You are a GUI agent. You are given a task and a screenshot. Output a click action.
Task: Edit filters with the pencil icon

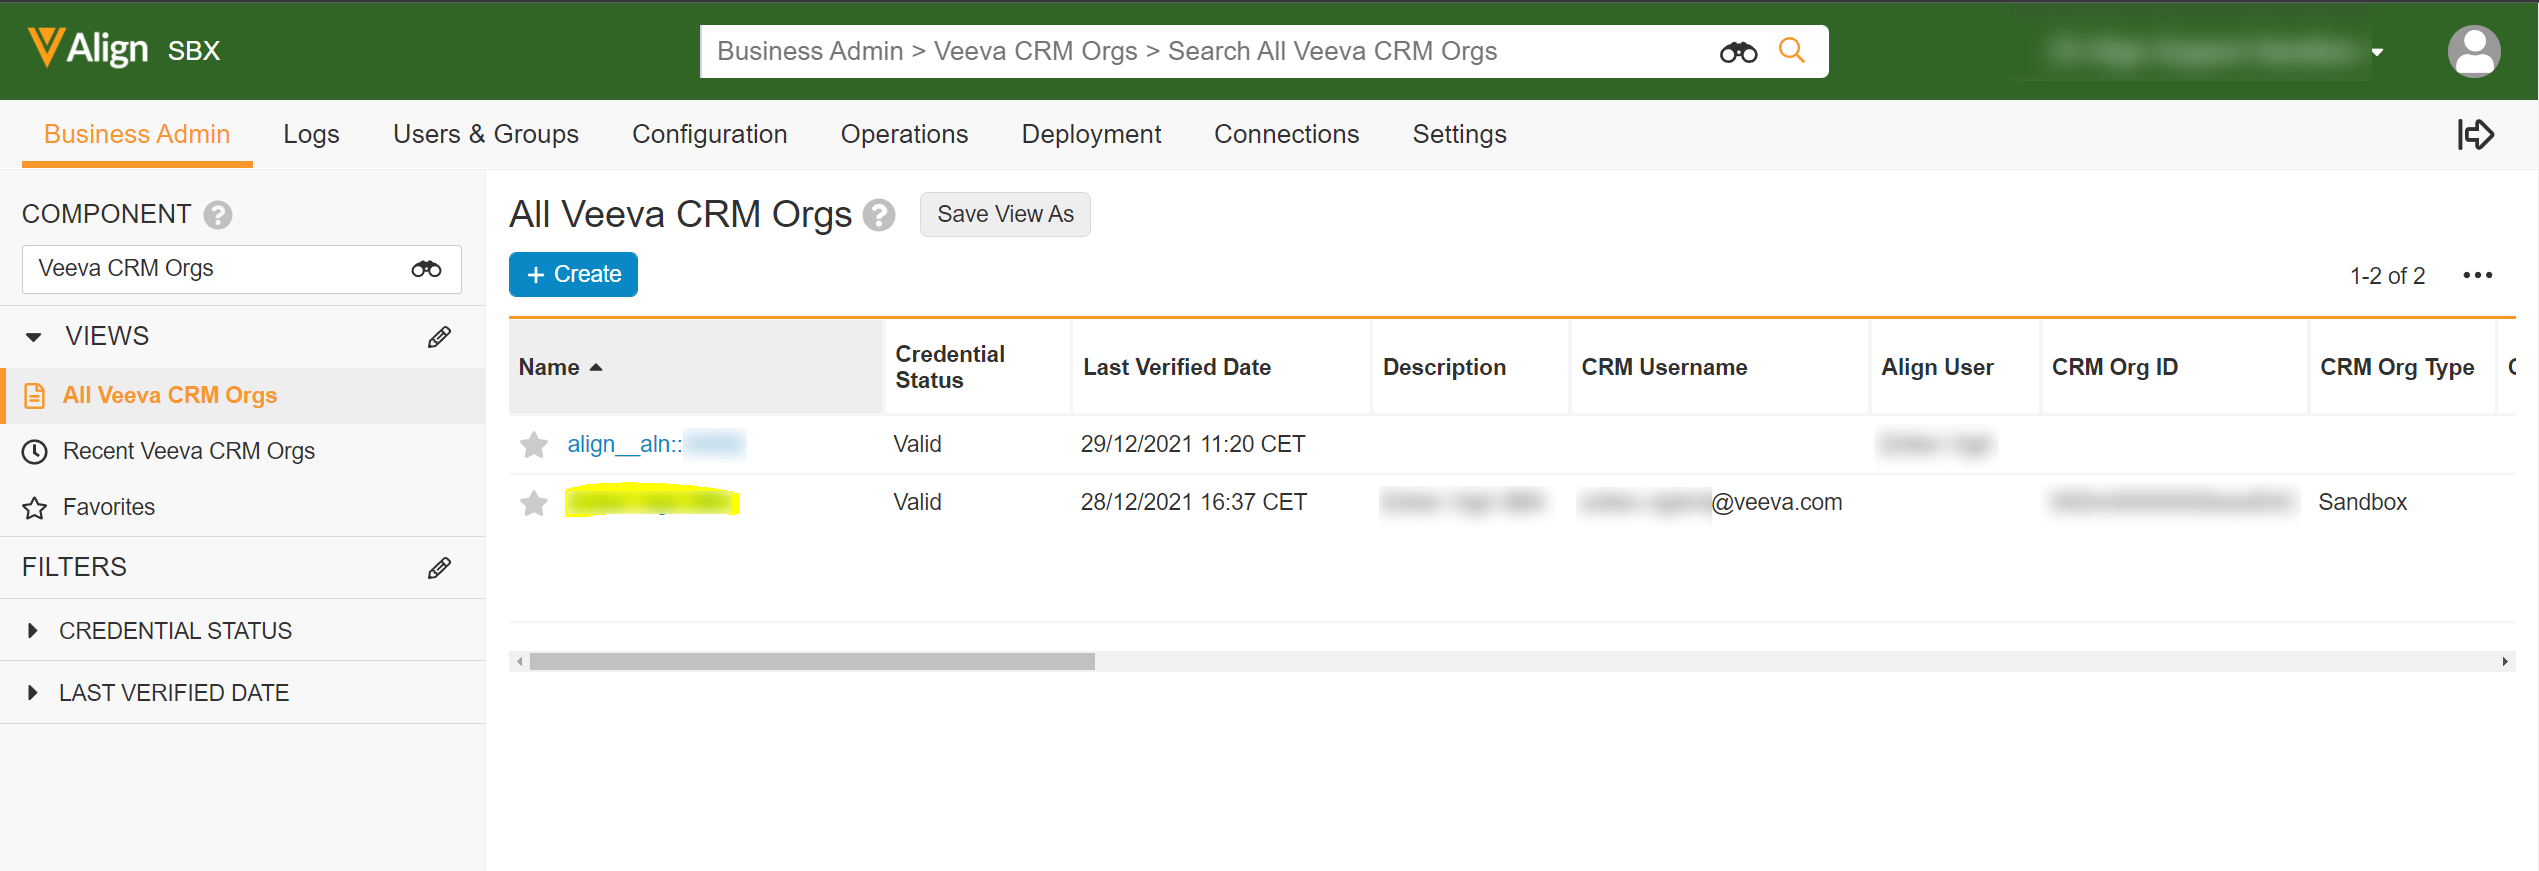439,568
